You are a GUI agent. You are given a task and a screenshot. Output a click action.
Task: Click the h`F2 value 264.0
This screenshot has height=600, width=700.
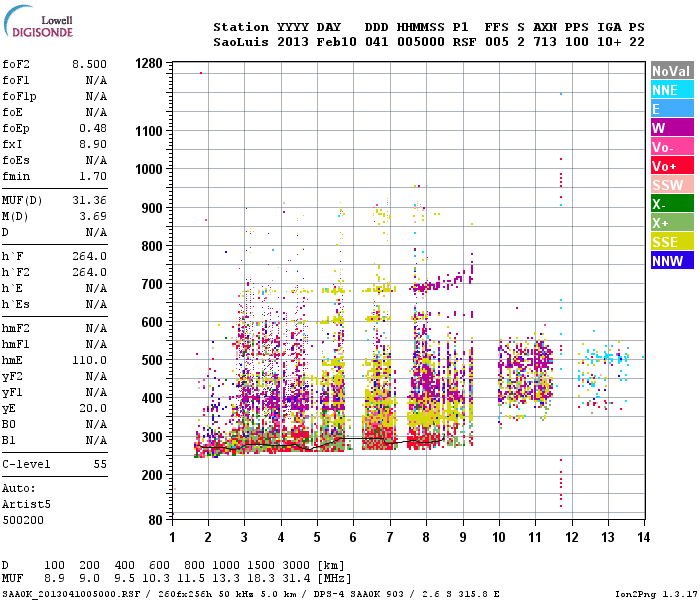[89, 272]
